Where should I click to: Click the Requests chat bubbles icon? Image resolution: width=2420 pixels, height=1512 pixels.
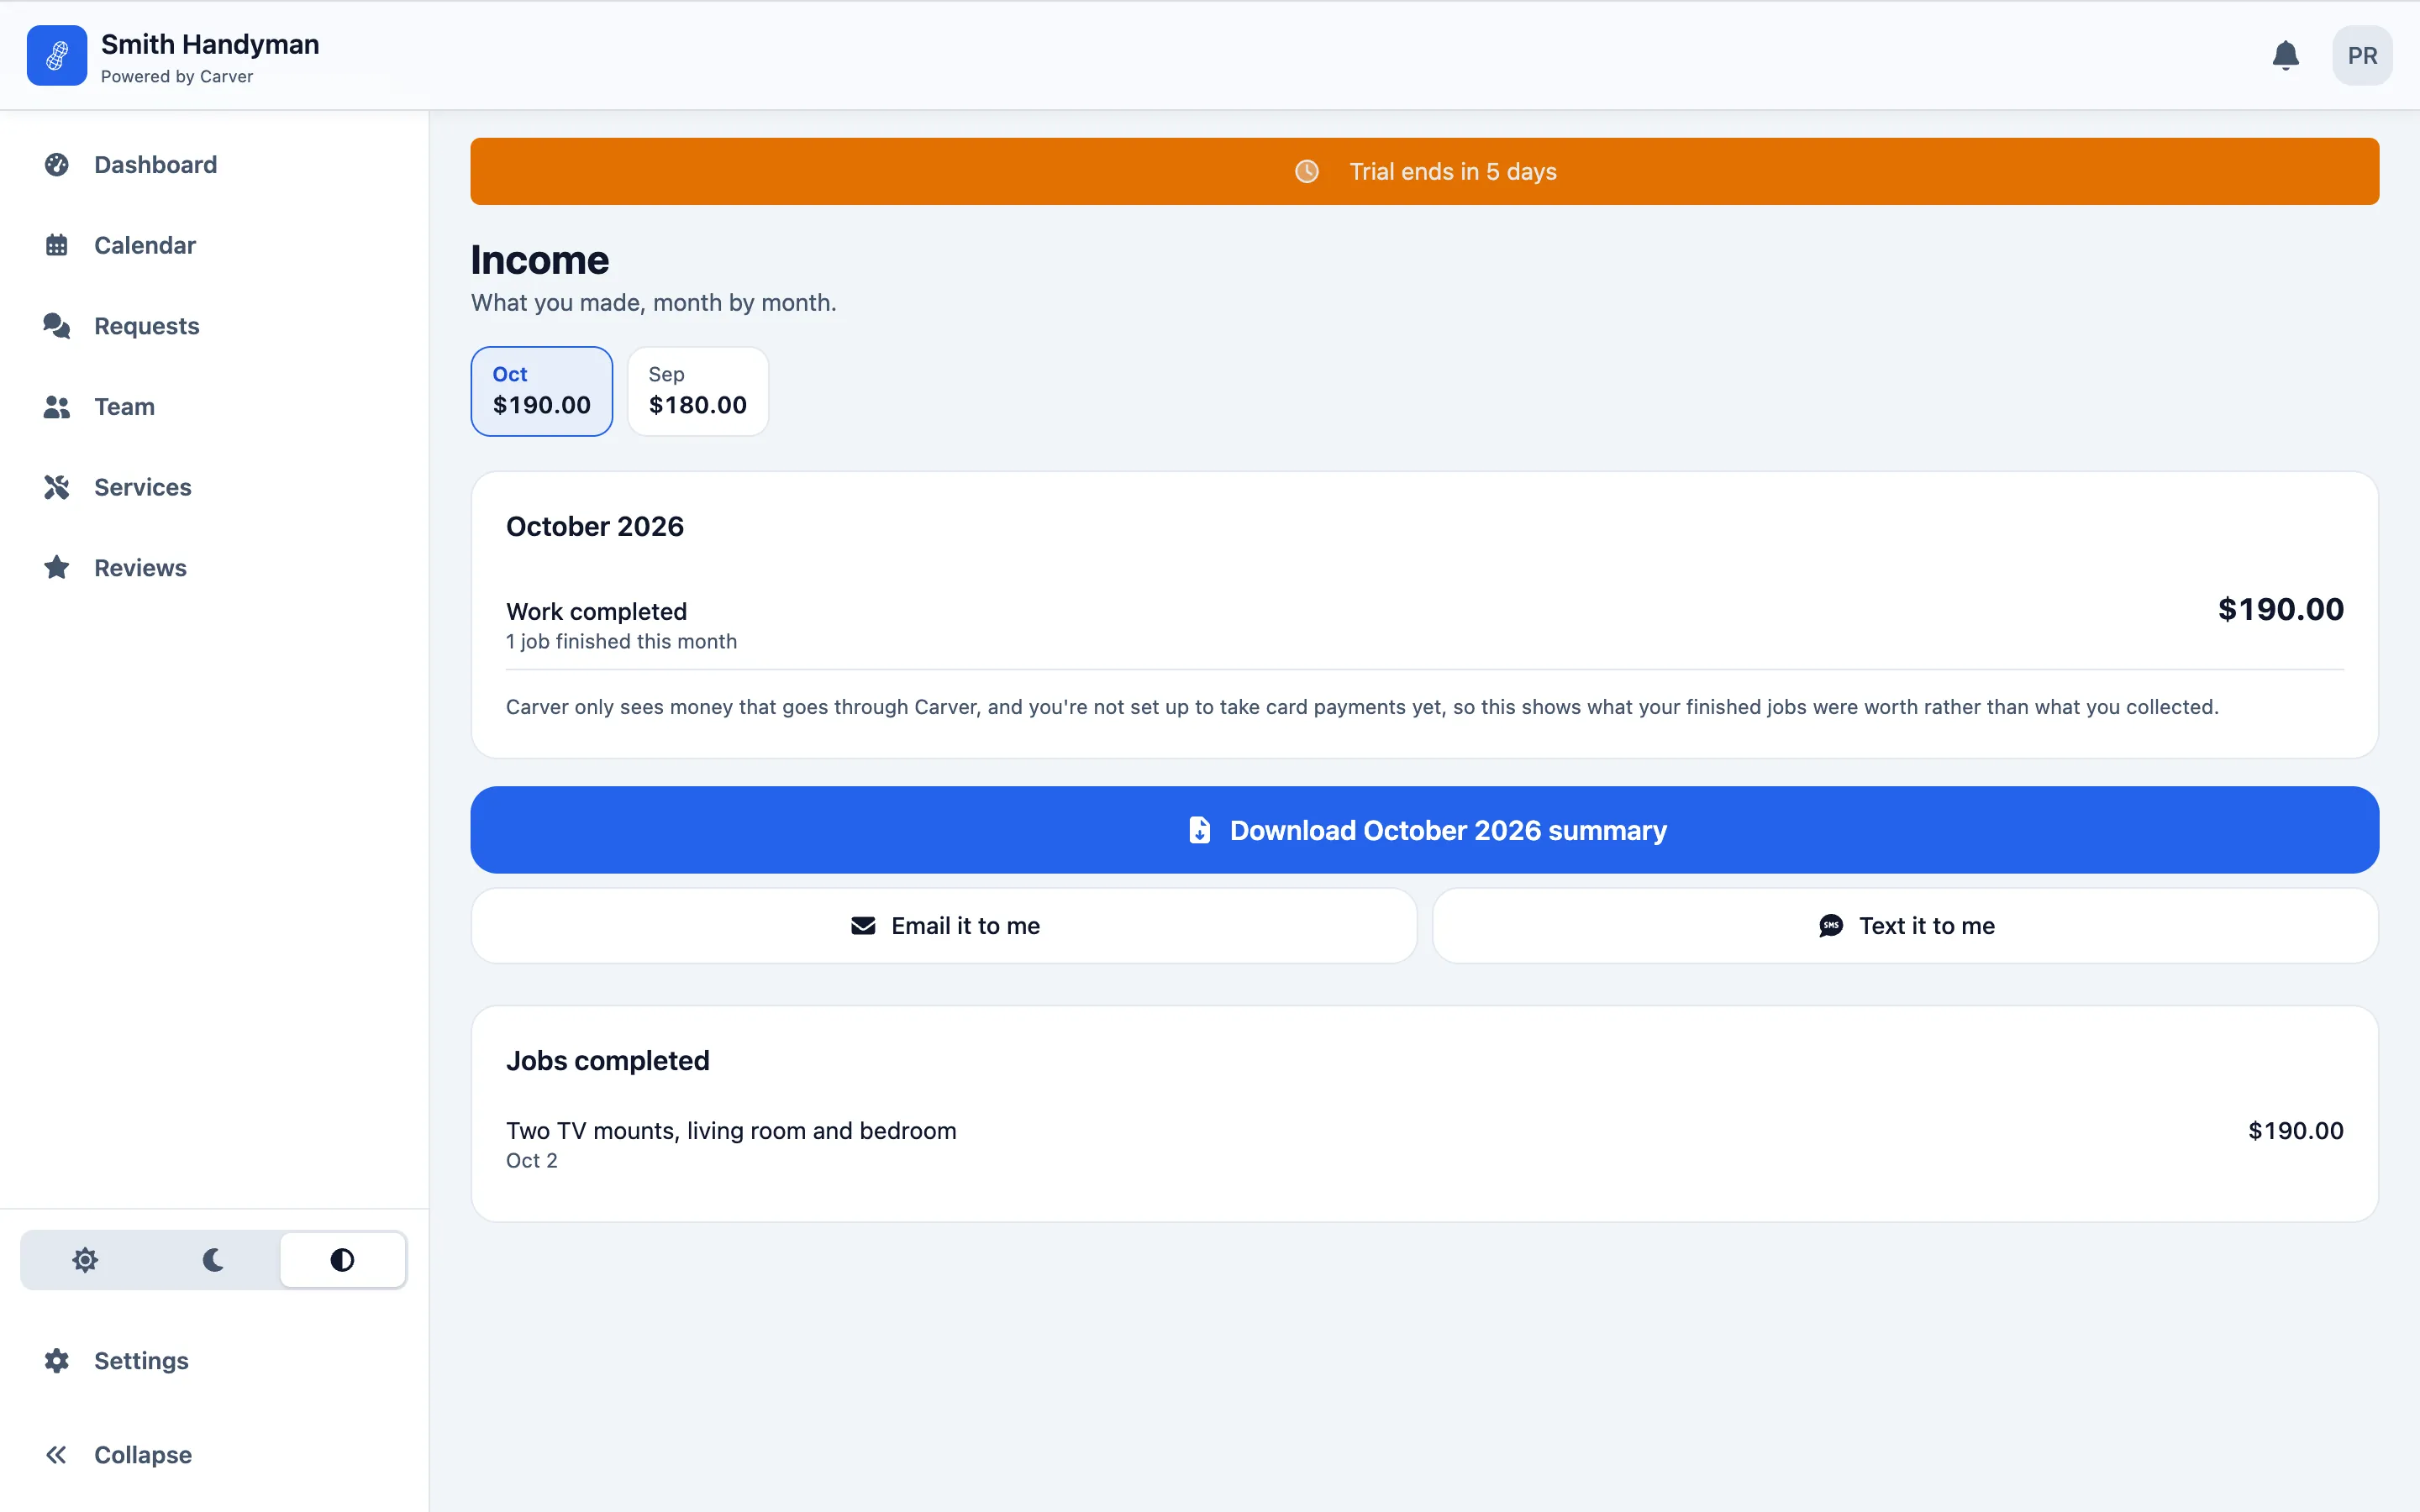pos(57,326)
